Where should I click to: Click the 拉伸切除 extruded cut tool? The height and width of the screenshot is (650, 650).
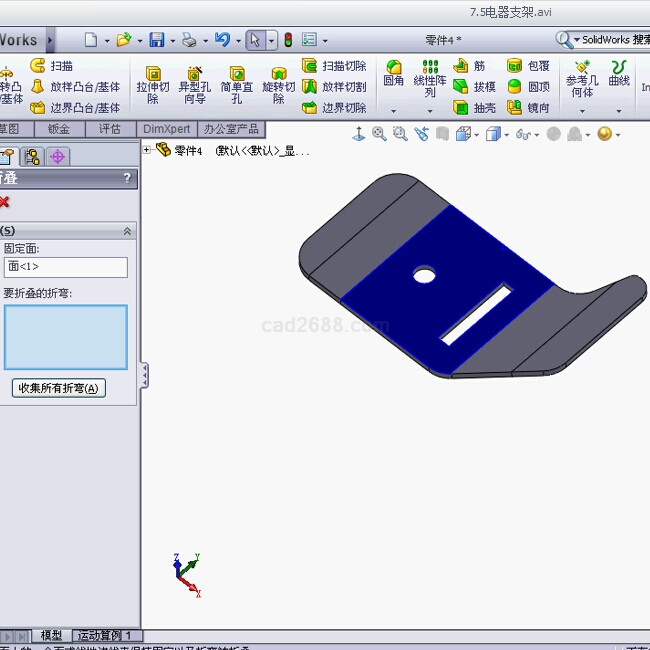(x=153, y=85)
